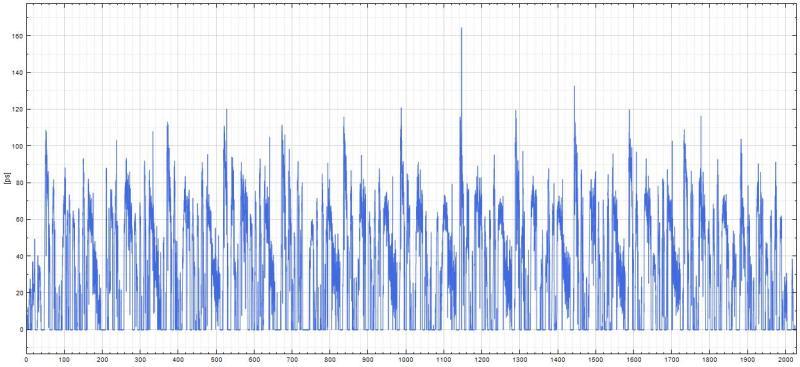Click the 120 y-axis tick label
The height and width of the screenshot is (367, 800).
[18, 109]
